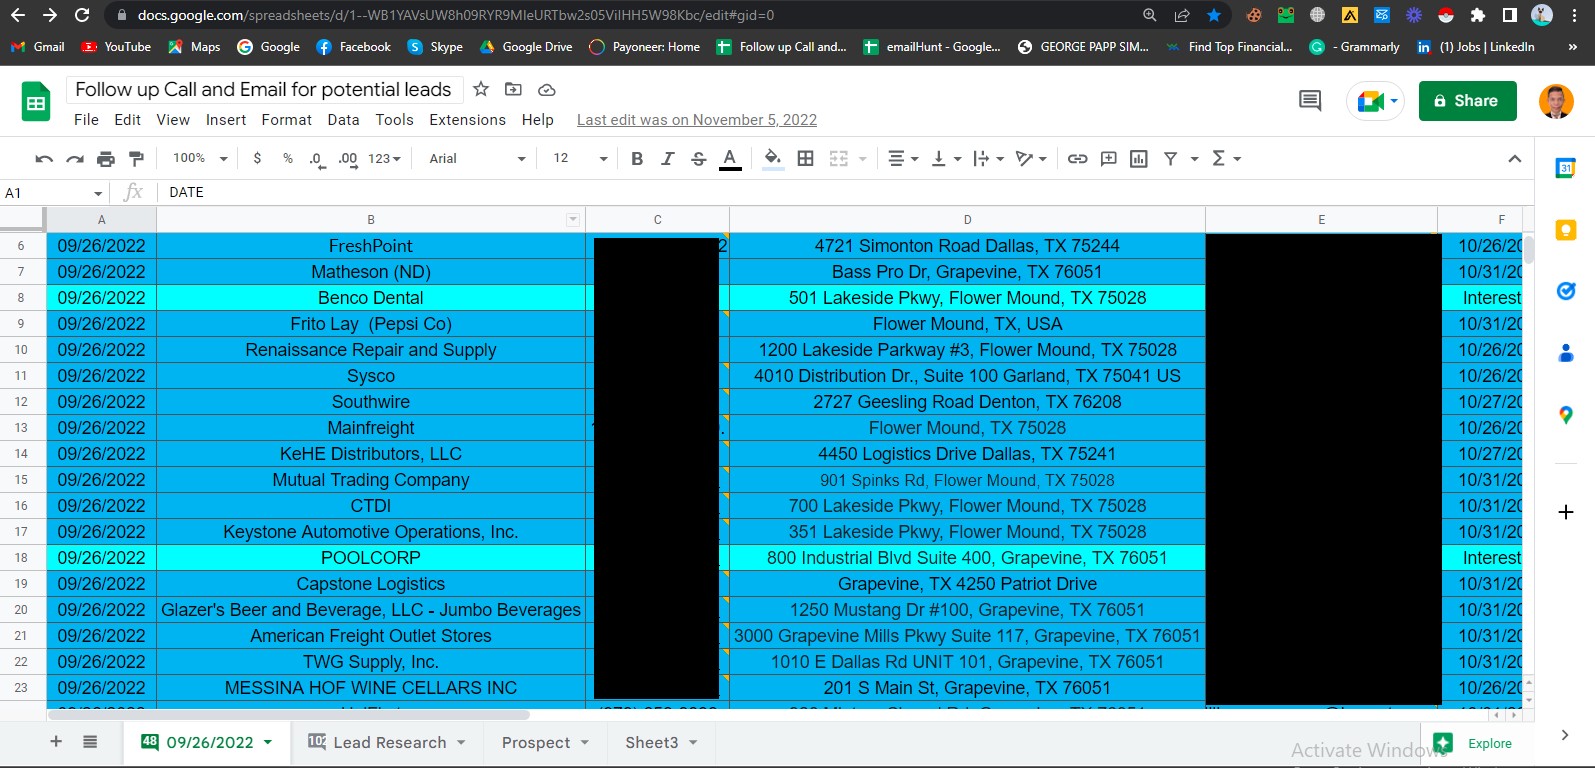Open font size dropdown
This screenshot has width=1595, height=768.
click(580, 159)
